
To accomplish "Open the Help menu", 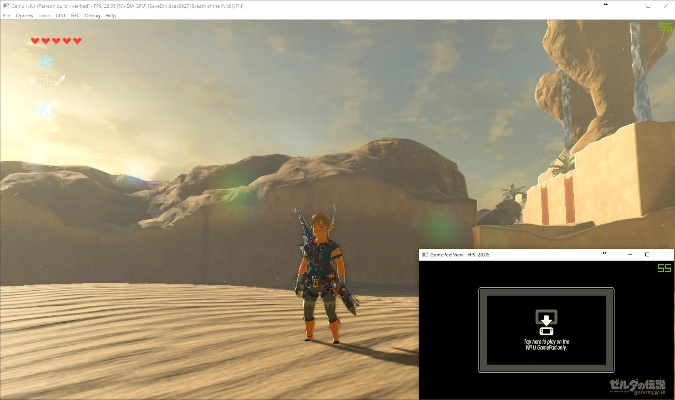I will (x=110, y=16).
